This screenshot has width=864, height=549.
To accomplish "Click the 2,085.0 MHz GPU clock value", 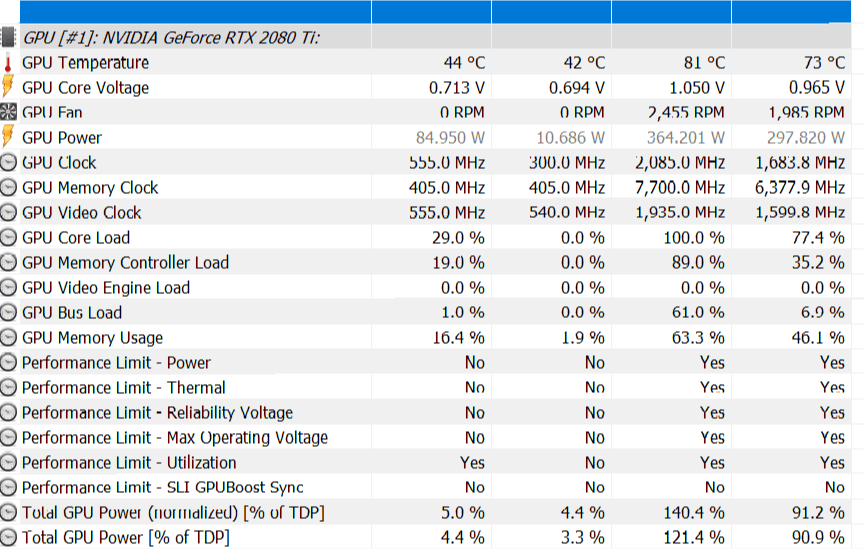I will click(x=680, y=163).
